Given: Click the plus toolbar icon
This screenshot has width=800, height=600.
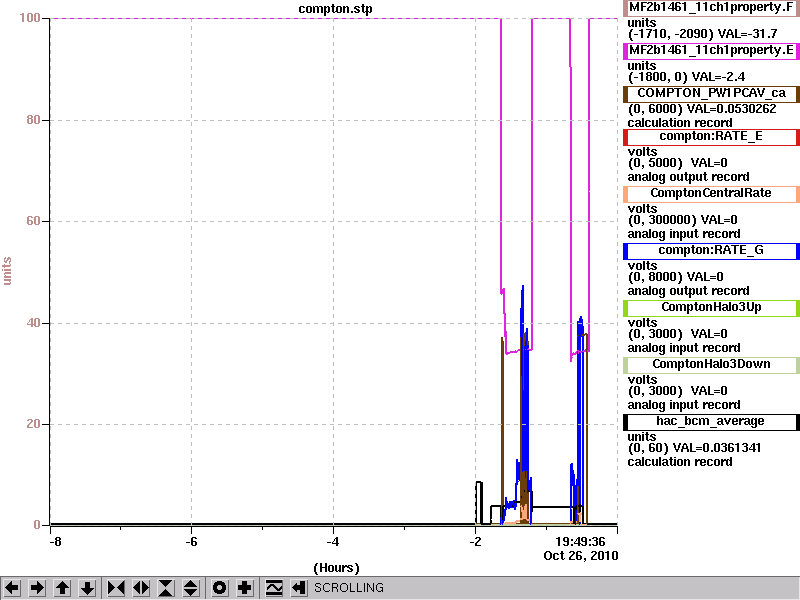Looking at the screenshot, I should (244, 588).
